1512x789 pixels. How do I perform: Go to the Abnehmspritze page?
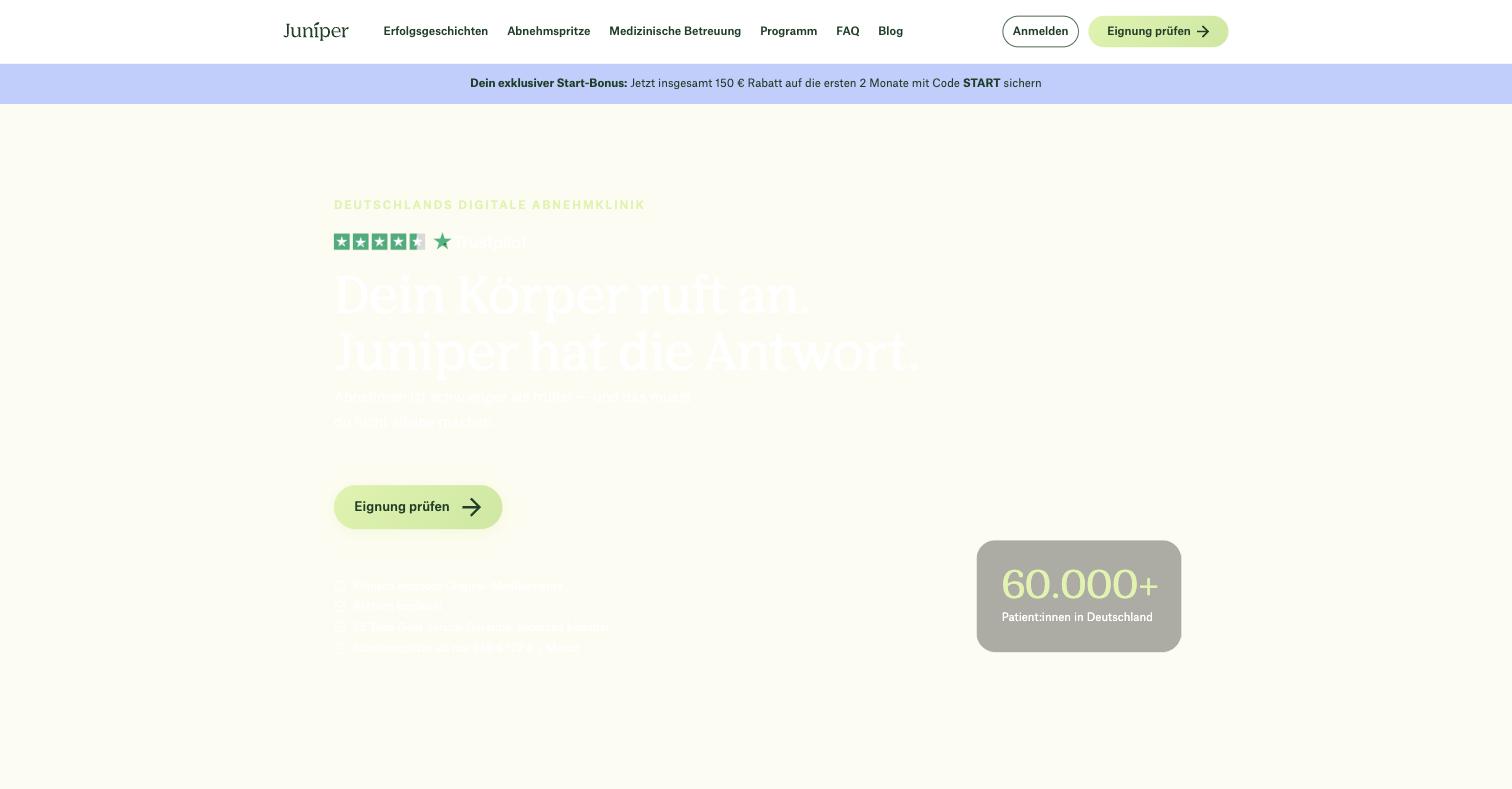click(549, 31)
